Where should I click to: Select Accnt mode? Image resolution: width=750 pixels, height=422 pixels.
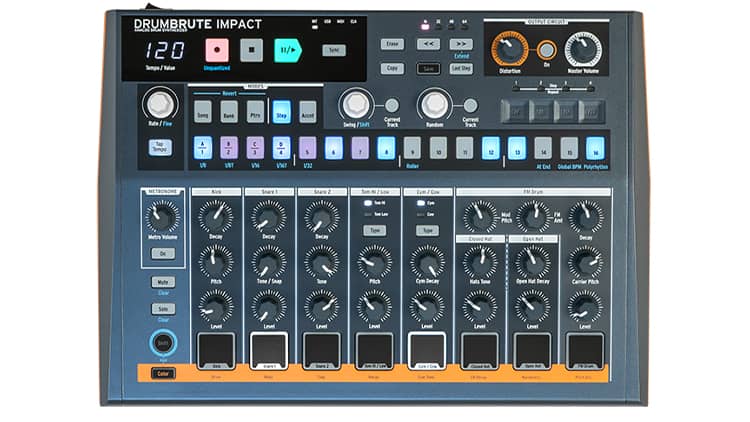click(308, 111)
